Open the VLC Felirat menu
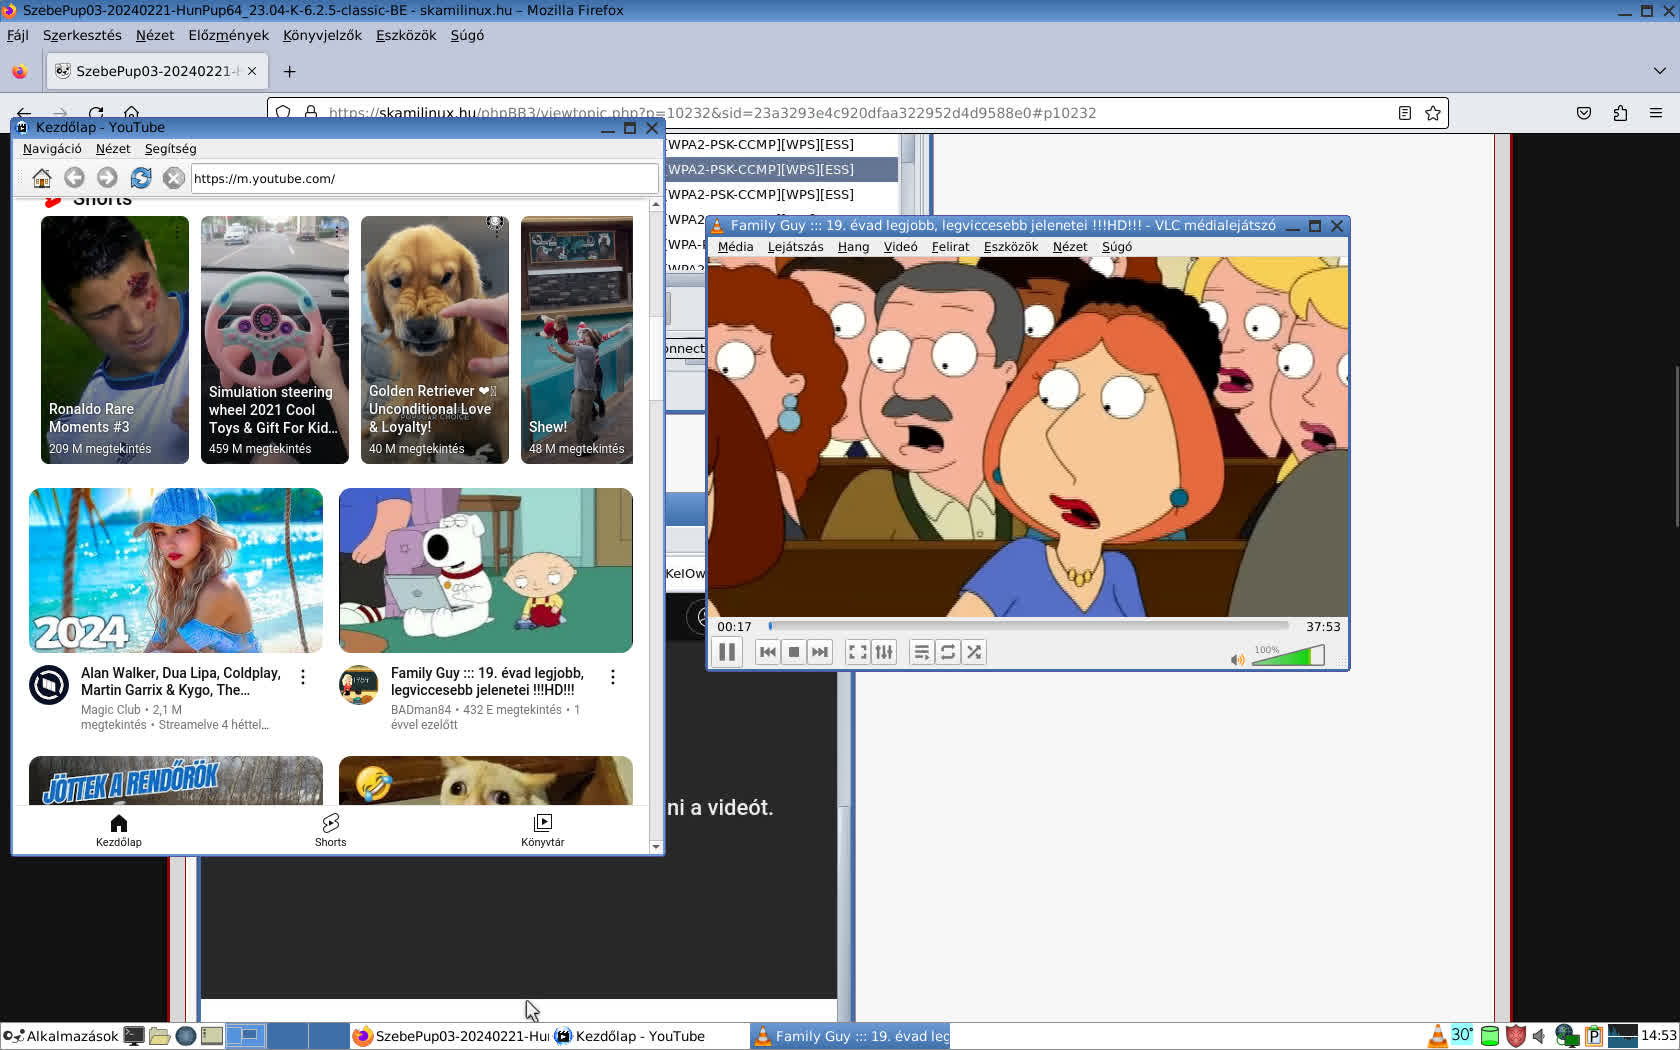This screenshot has width=1680, height=1050. (x=950, y=246)
